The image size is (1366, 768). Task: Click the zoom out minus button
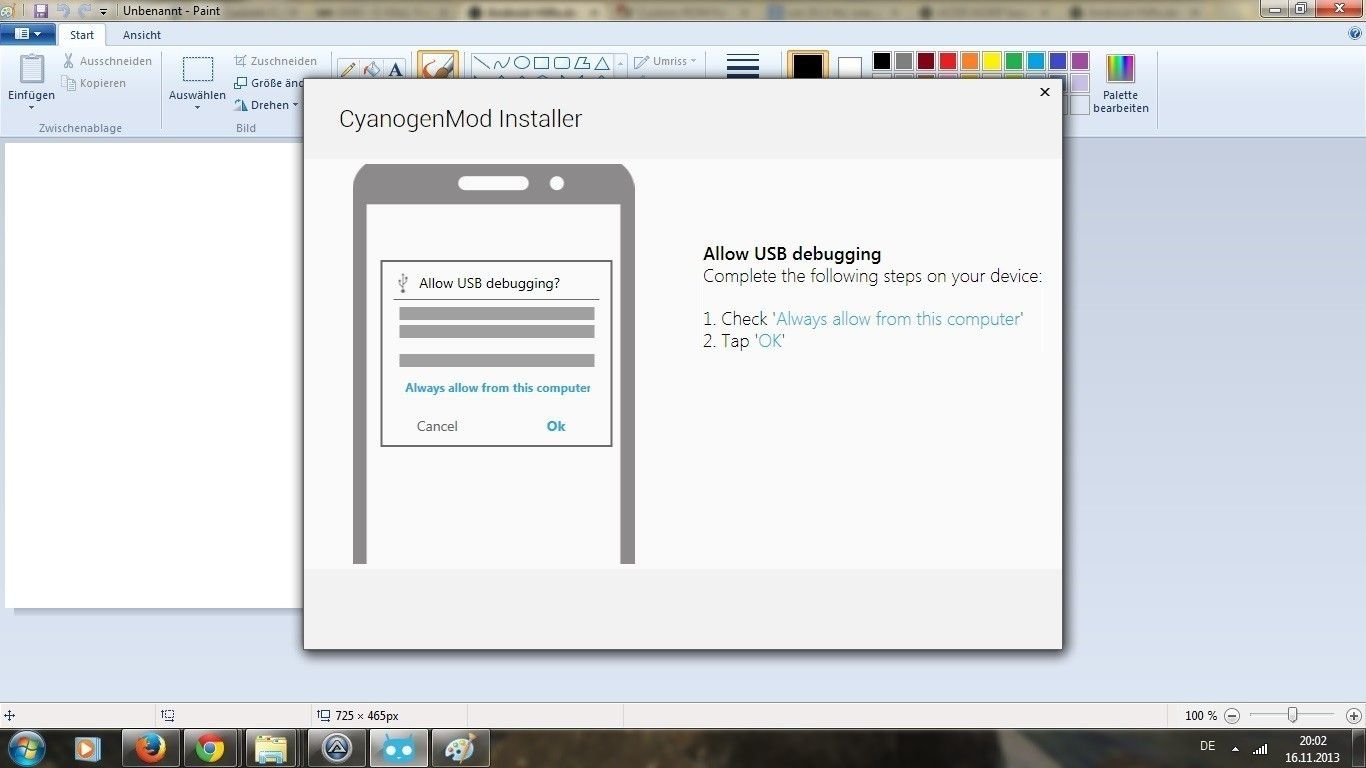point(1232,716)
